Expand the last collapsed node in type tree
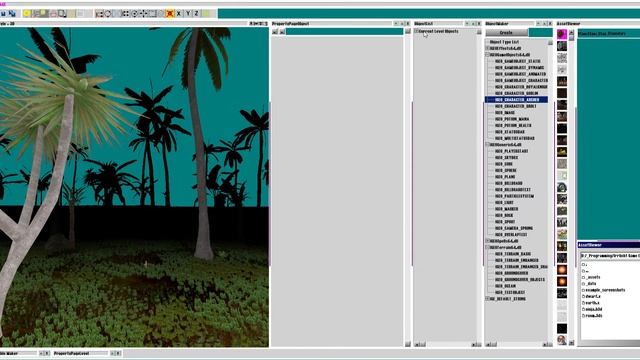640x360 pixels. click(x=487, y=299)
